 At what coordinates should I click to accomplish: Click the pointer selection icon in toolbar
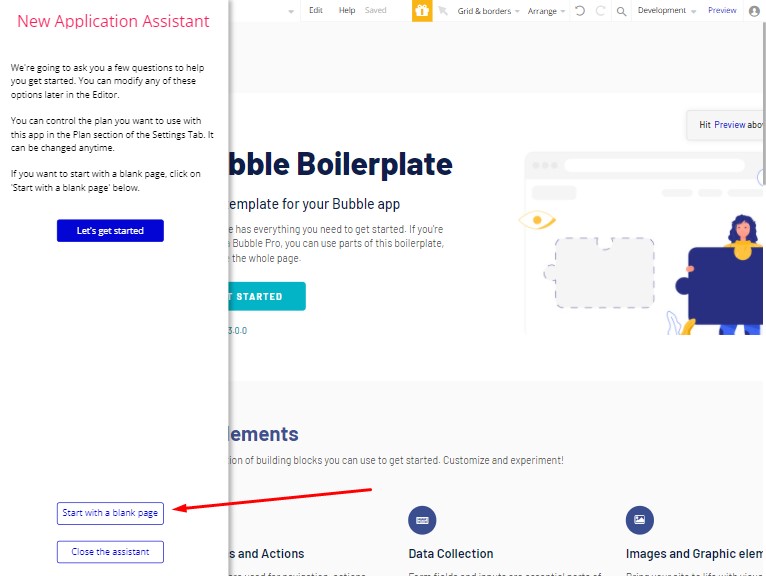tap(443, 11)
